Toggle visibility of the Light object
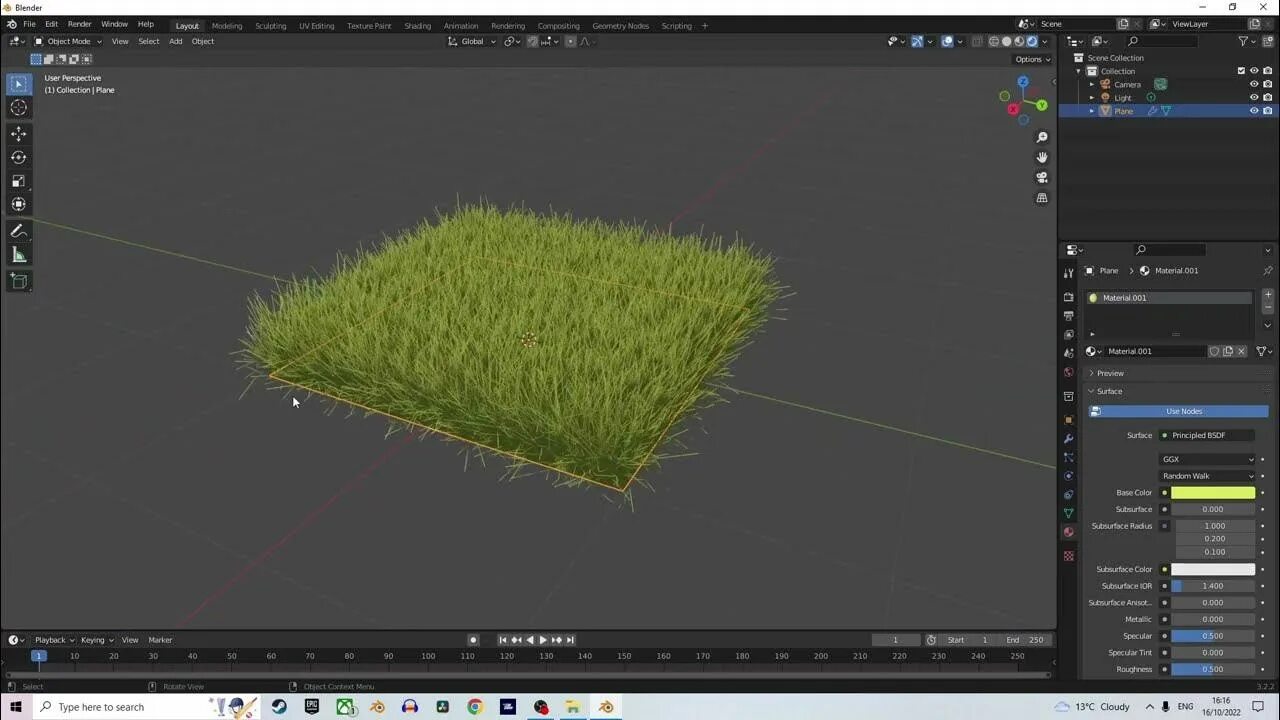 point(1254,97)
